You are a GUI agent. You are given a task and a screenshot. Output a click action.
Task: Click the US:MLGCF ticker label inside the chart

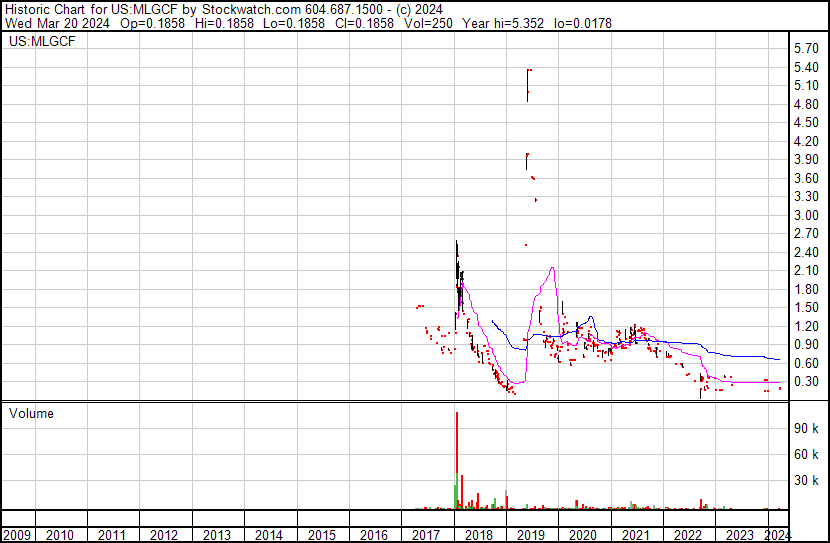pos(42,41)
